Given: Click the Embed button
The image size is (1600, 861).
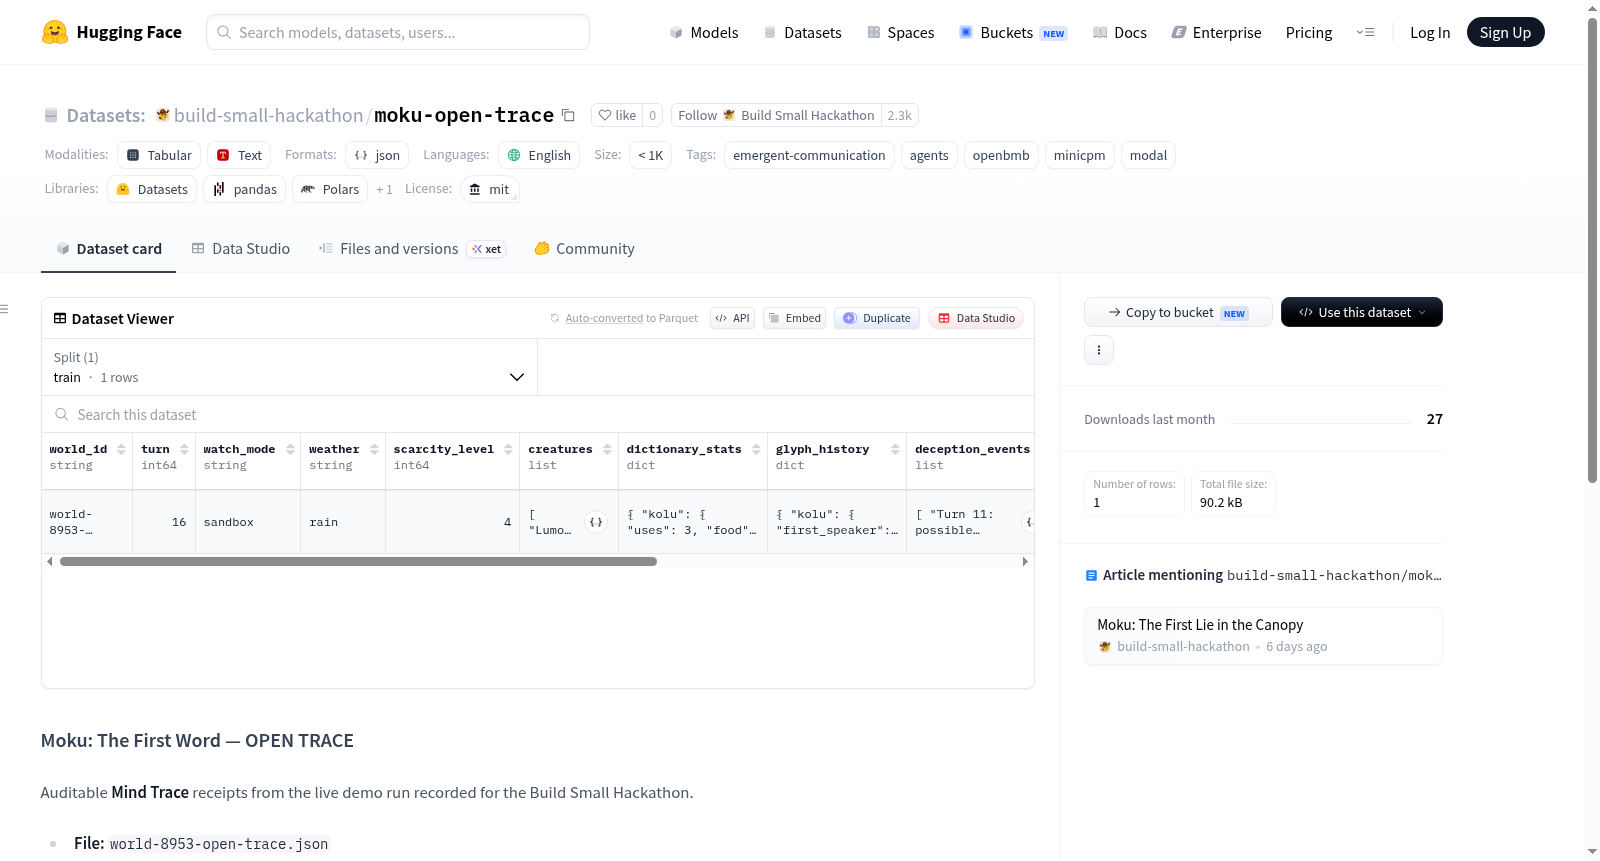Looking at the screenshot, I should (794, 318).
